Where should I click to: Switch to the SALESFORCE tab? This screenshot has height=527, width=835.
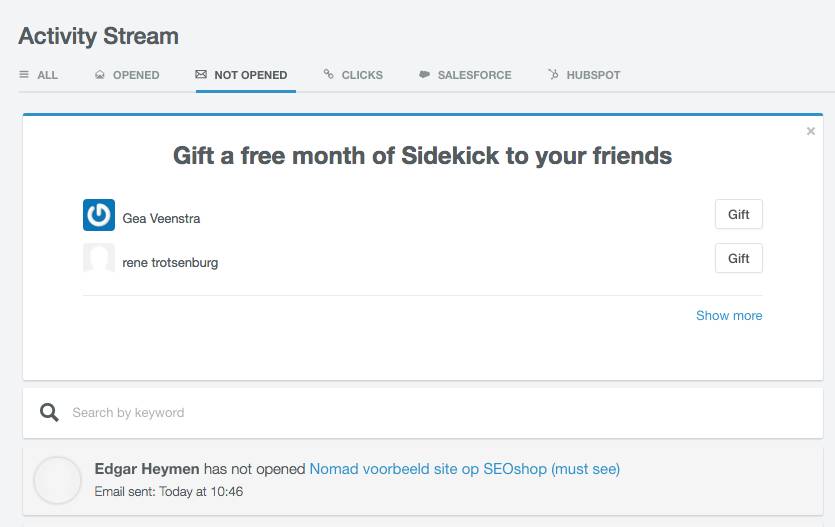[474, 75]
